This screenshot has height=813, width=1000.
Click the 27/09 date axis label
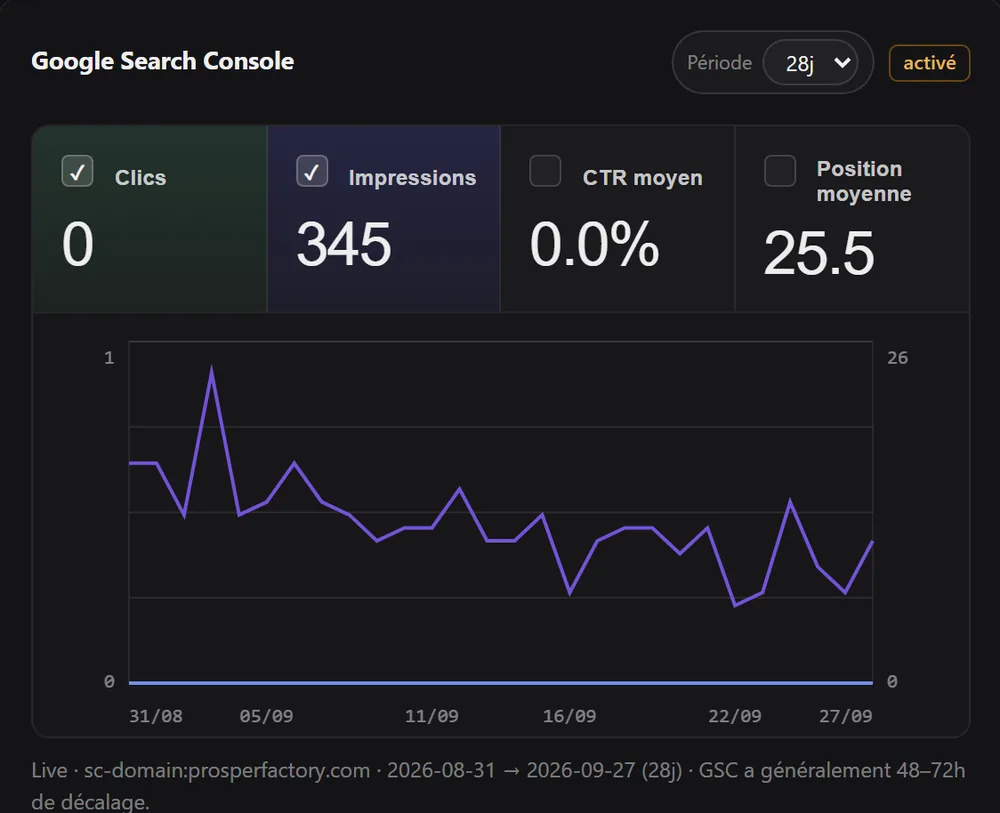846,716
